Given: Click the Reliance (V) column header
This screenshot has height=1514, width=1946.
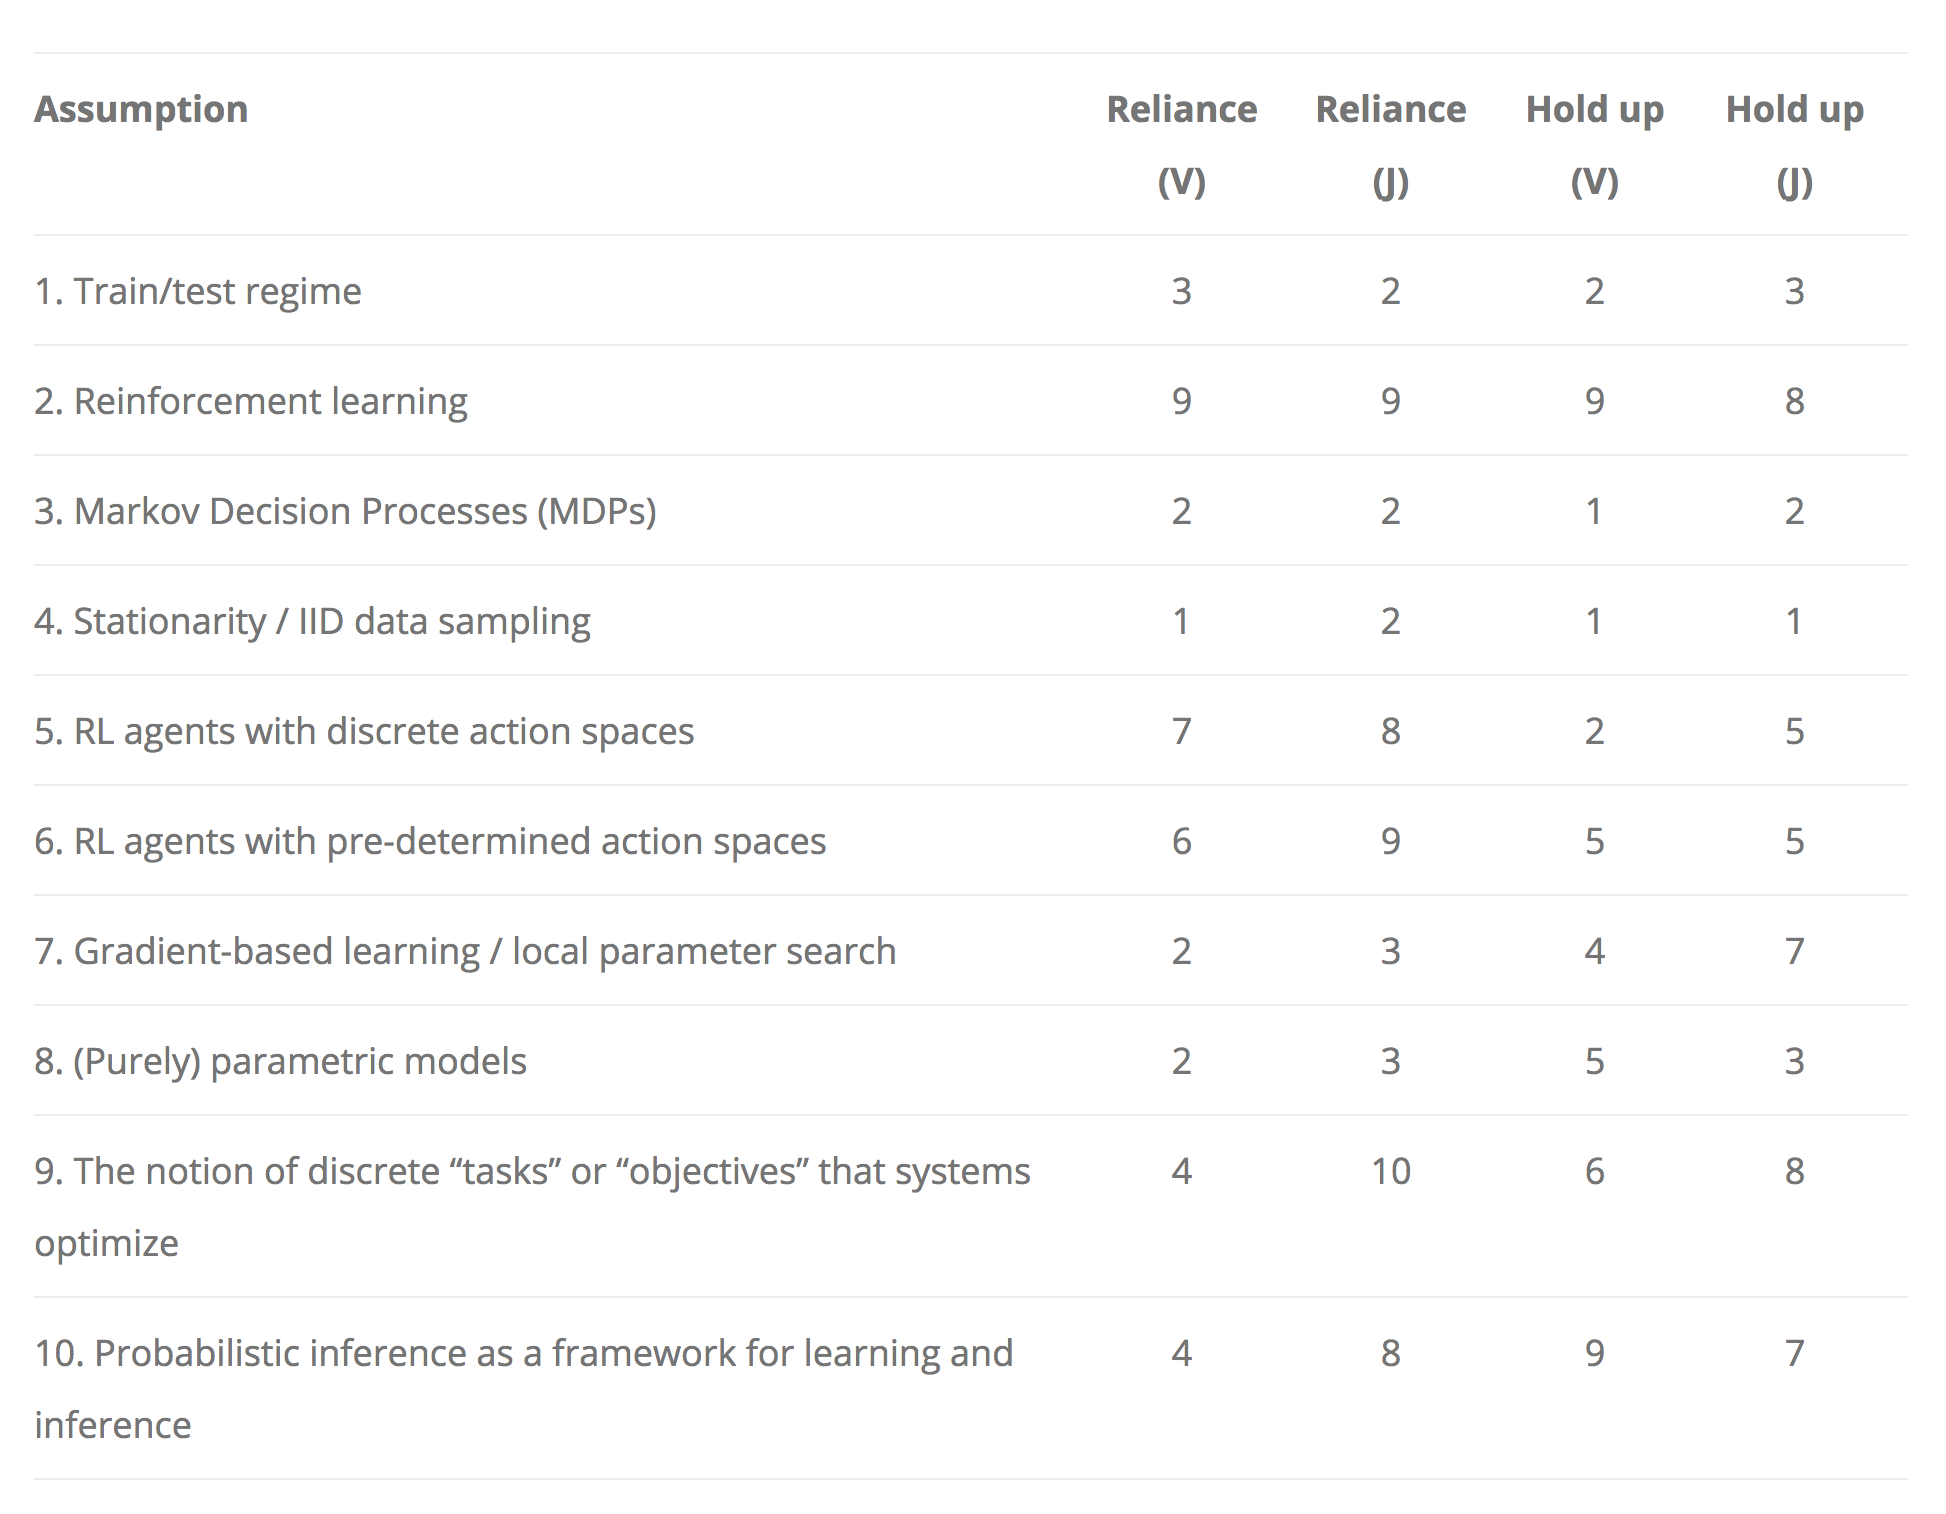Looking at the screenshot, I should coord(1181,144).
